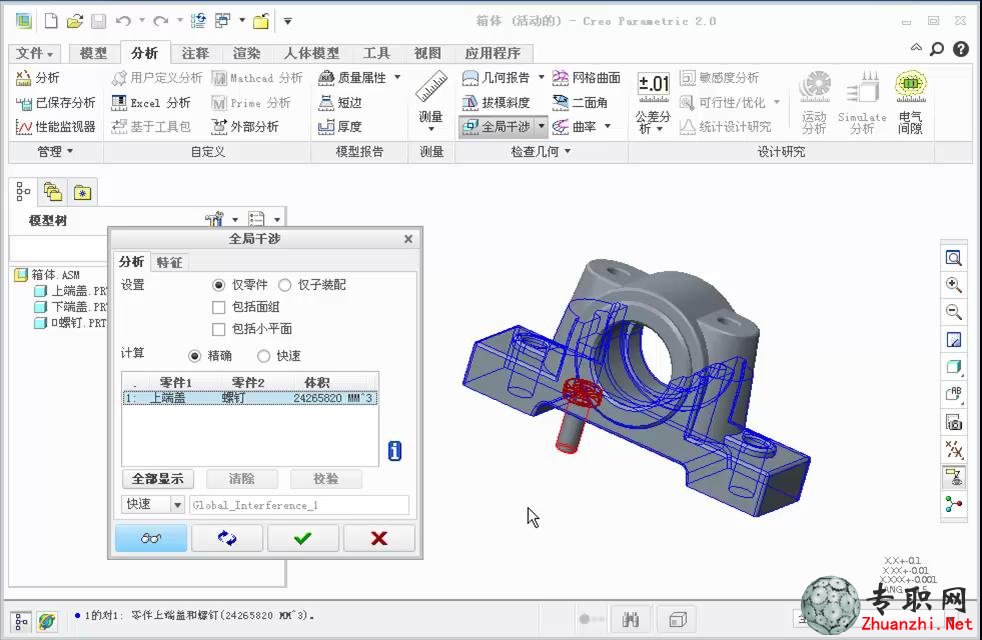982x640 pixels.
Task: Select the 仅子装配 radio option
Action: point(284,285)
